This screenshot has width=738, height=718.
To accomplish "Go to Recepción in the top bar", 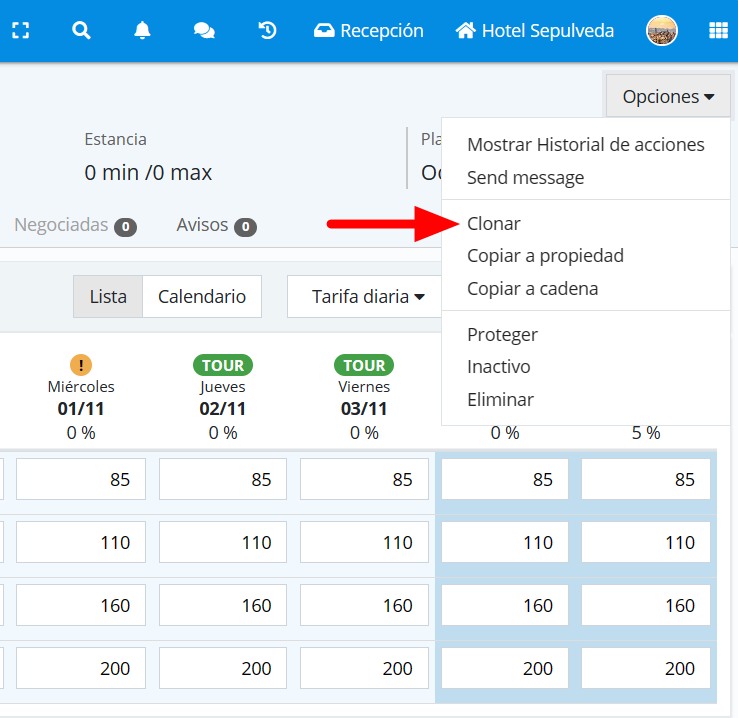I will point(369,31).
